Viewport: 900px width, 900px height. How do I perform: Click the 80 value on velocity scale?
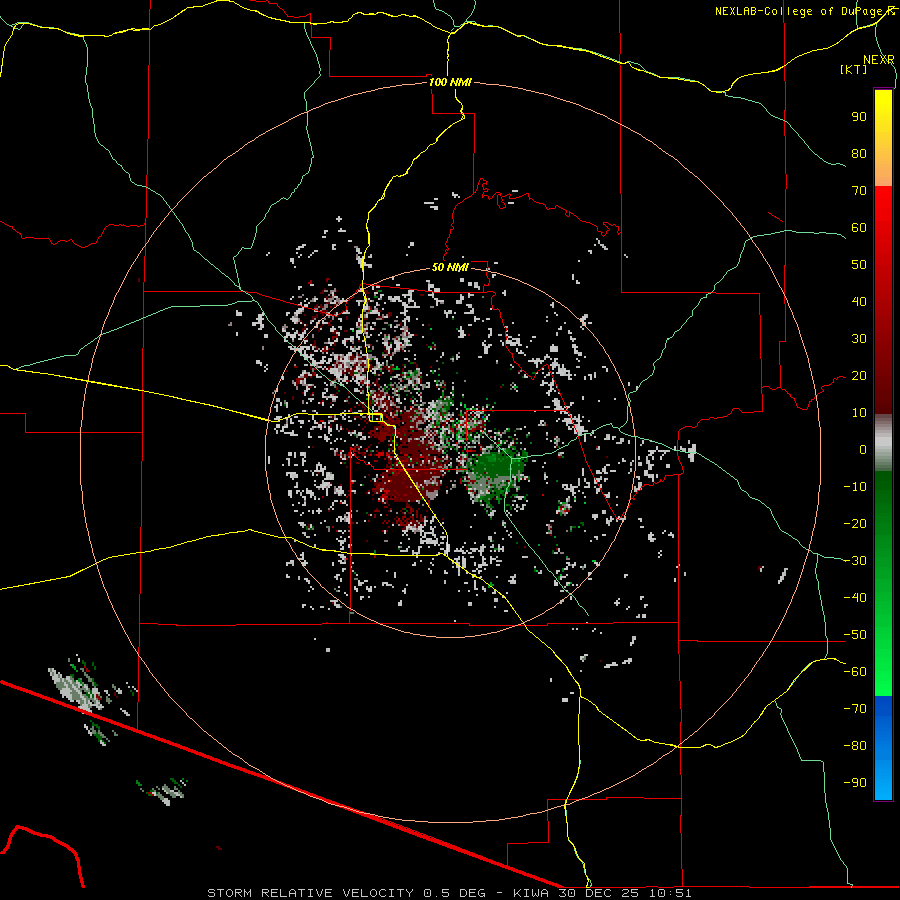[x=859, y=153]
